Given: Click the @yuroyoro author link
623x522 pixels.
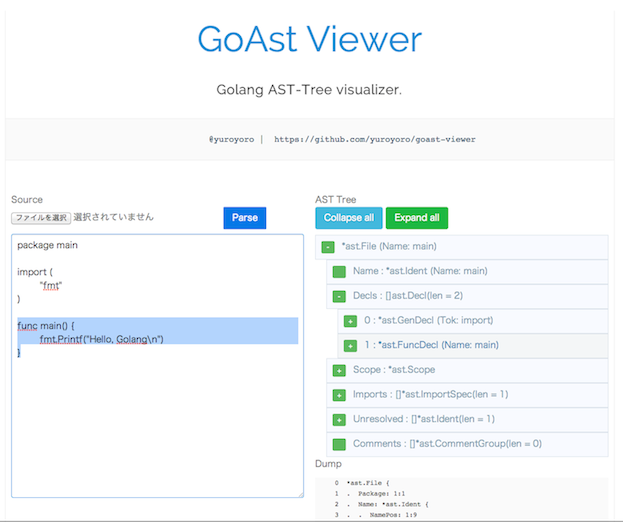Looking at the screenshot, I should [x=230, y=140].
